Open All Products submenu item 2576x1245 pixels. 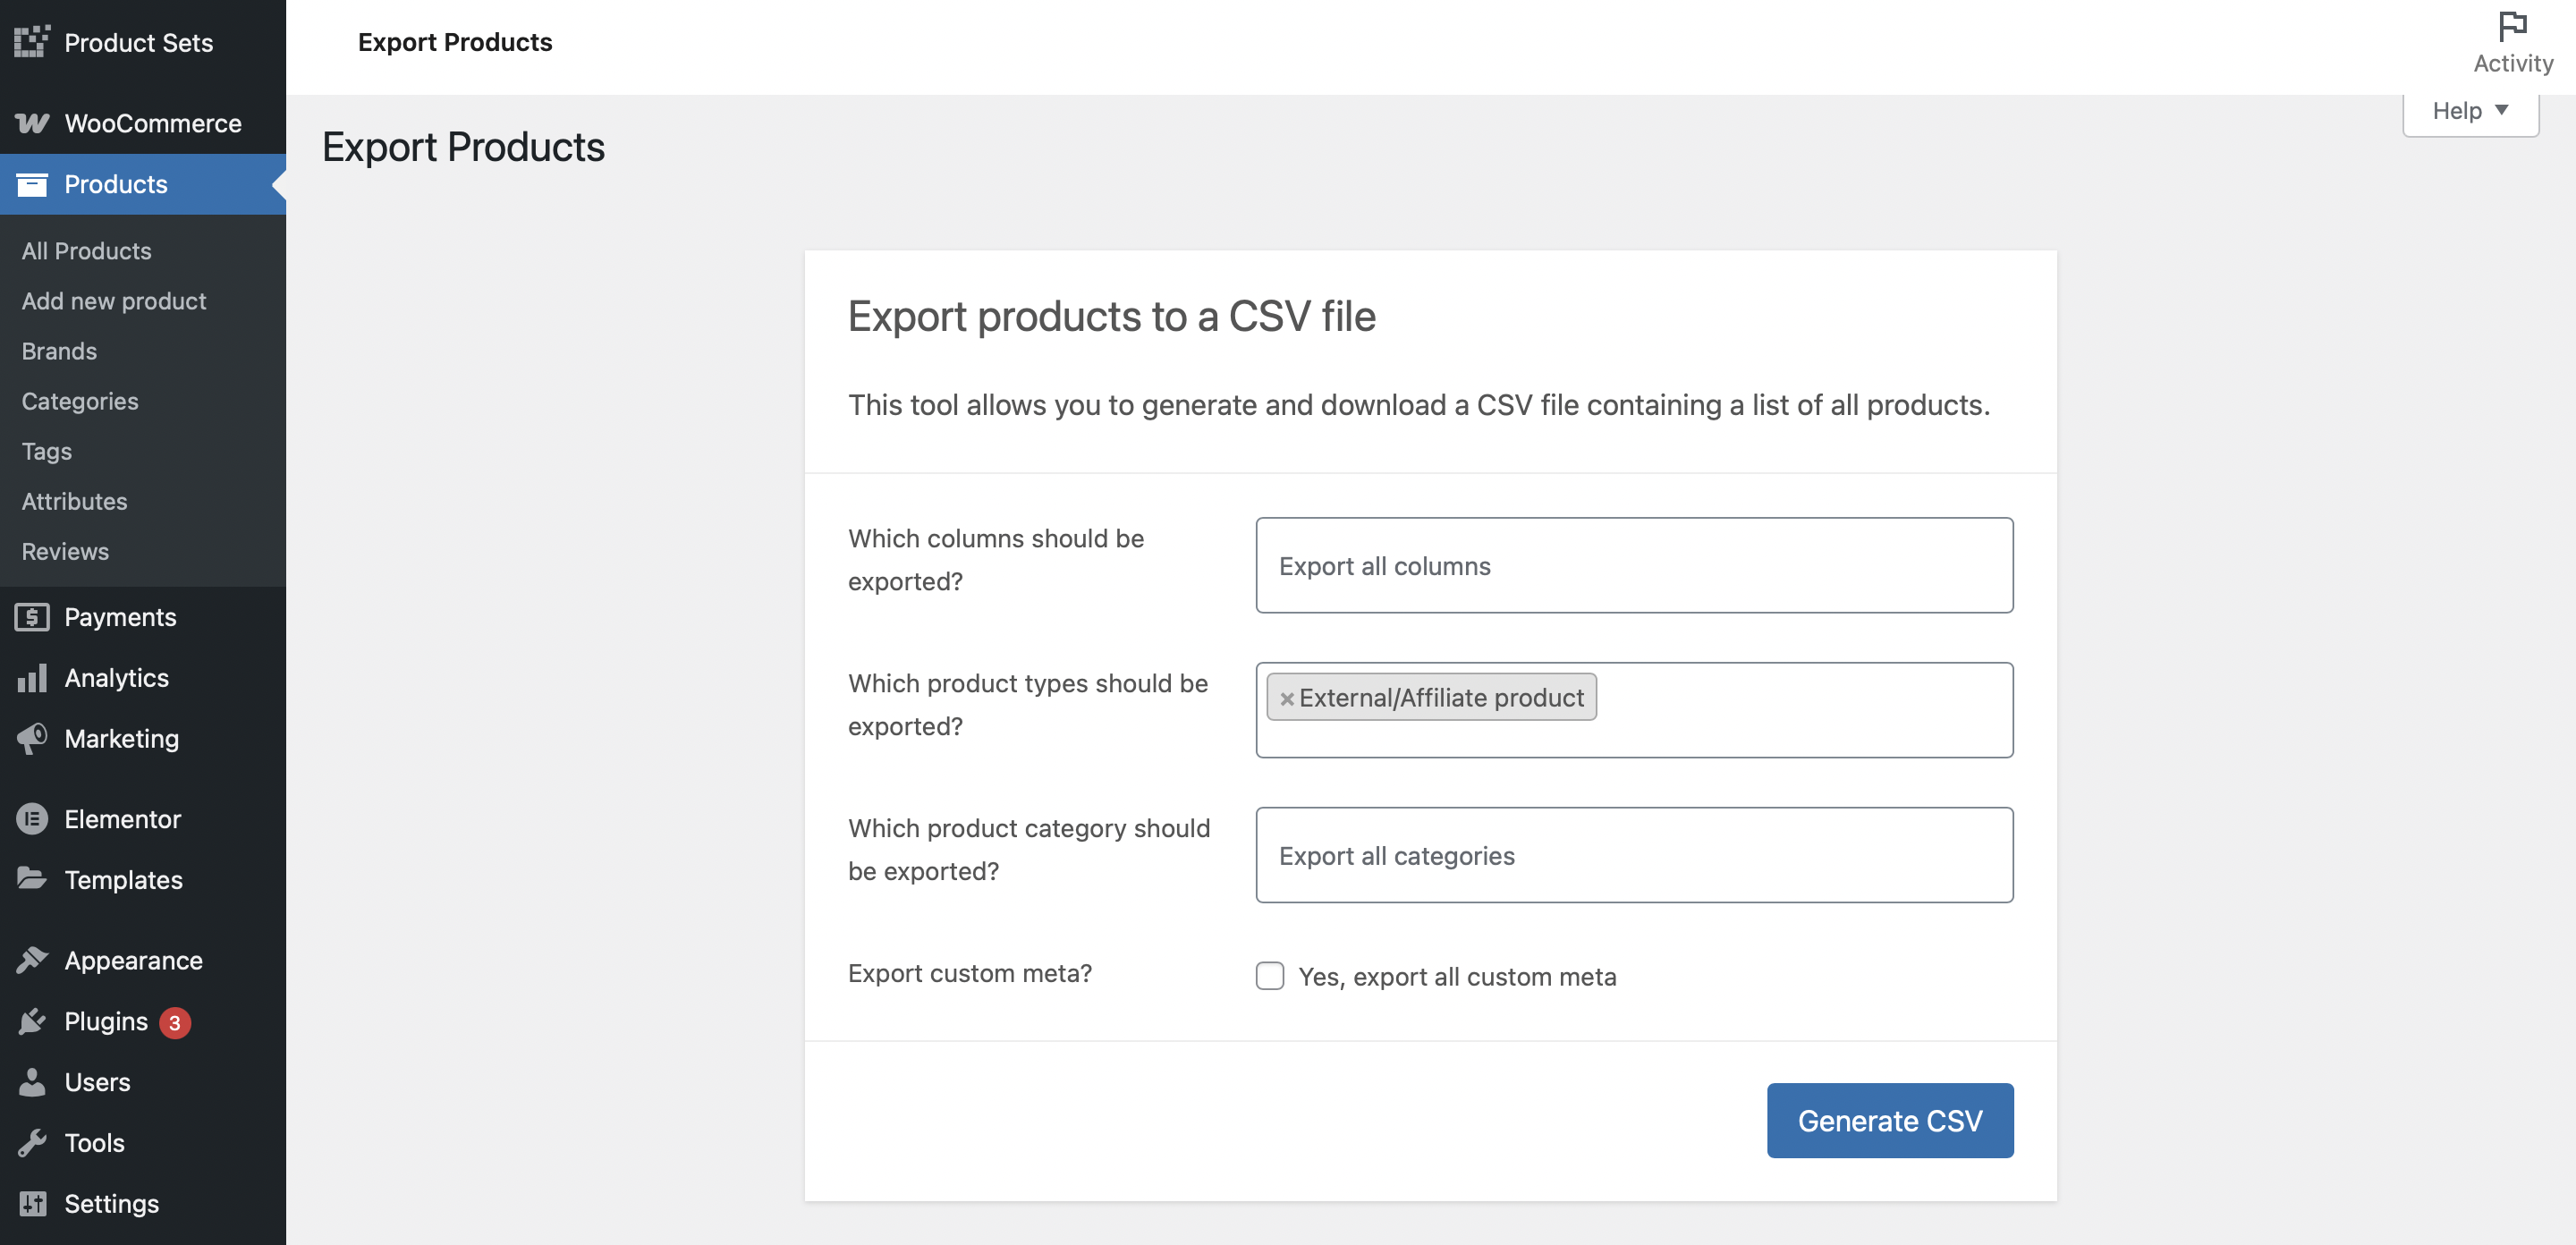[87, 251]
